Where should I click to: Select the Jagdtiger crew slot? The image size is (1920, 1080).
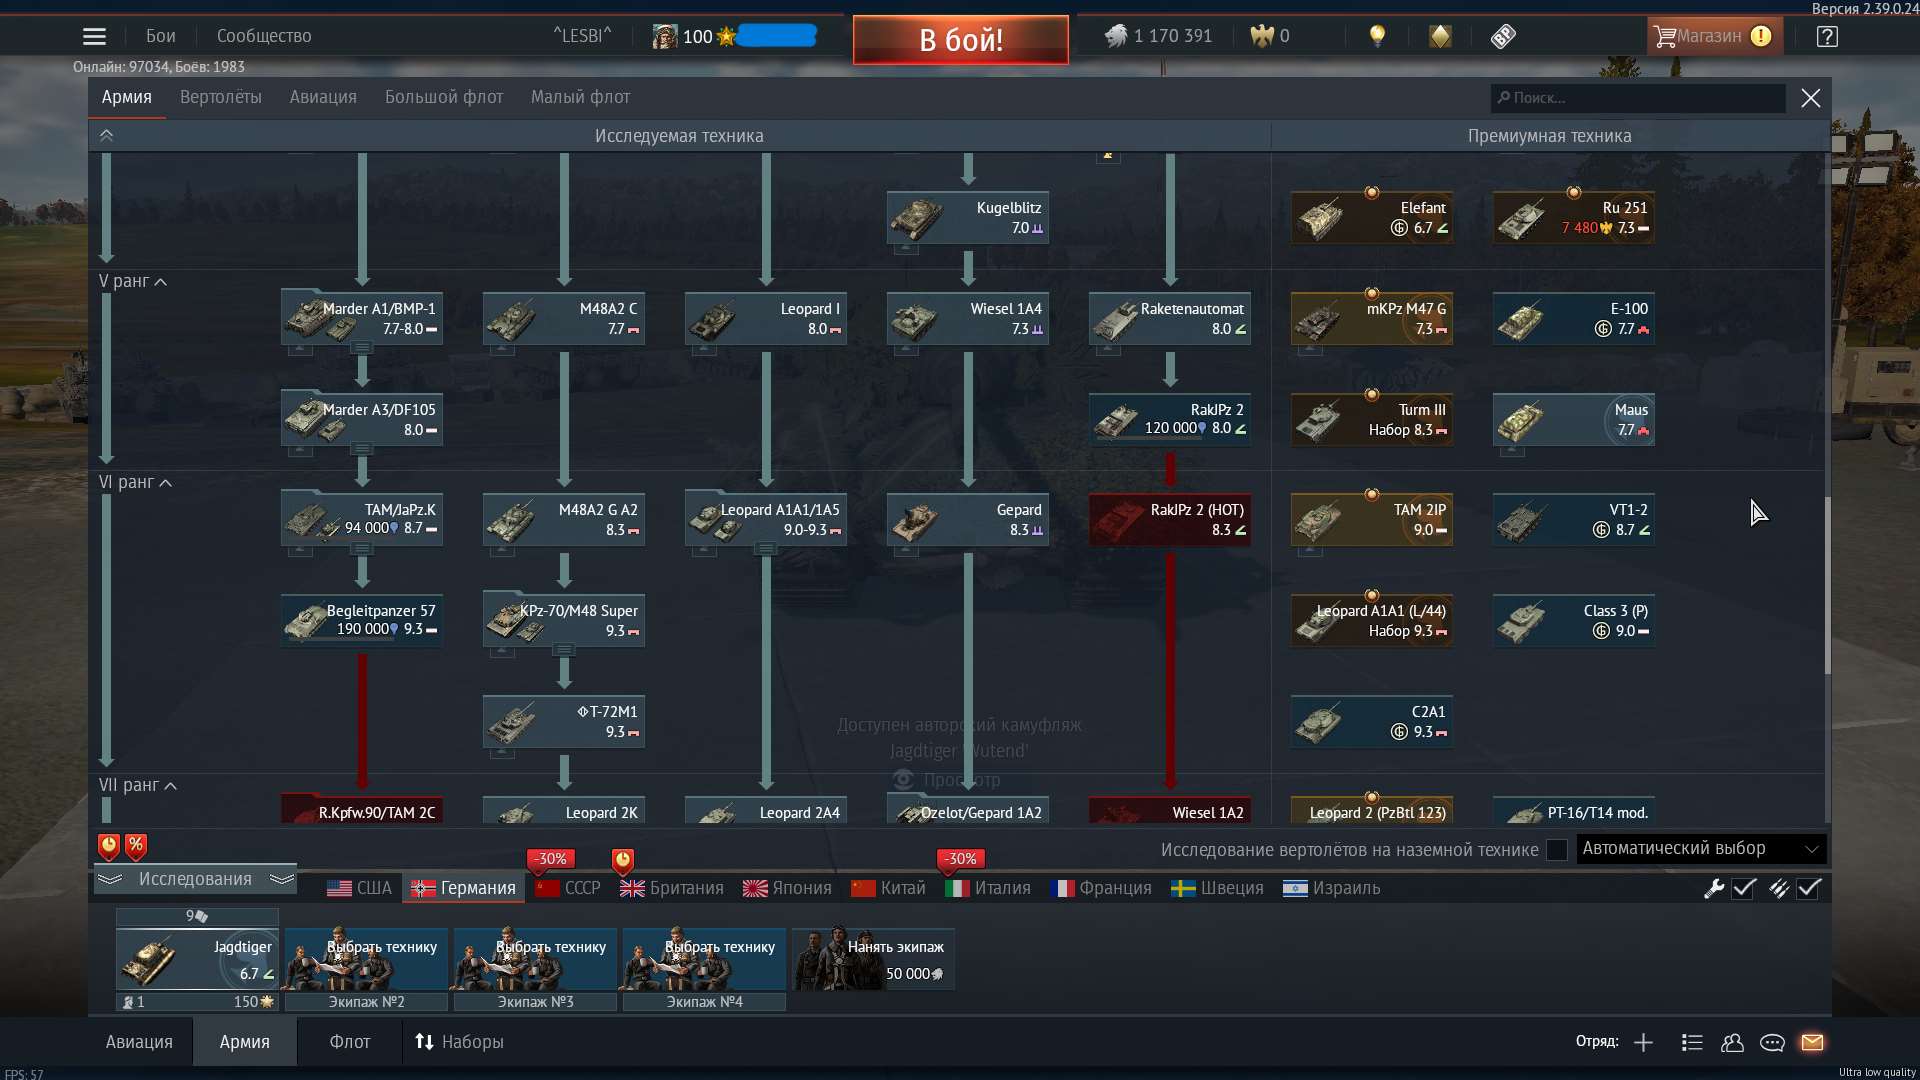(197, 959)
